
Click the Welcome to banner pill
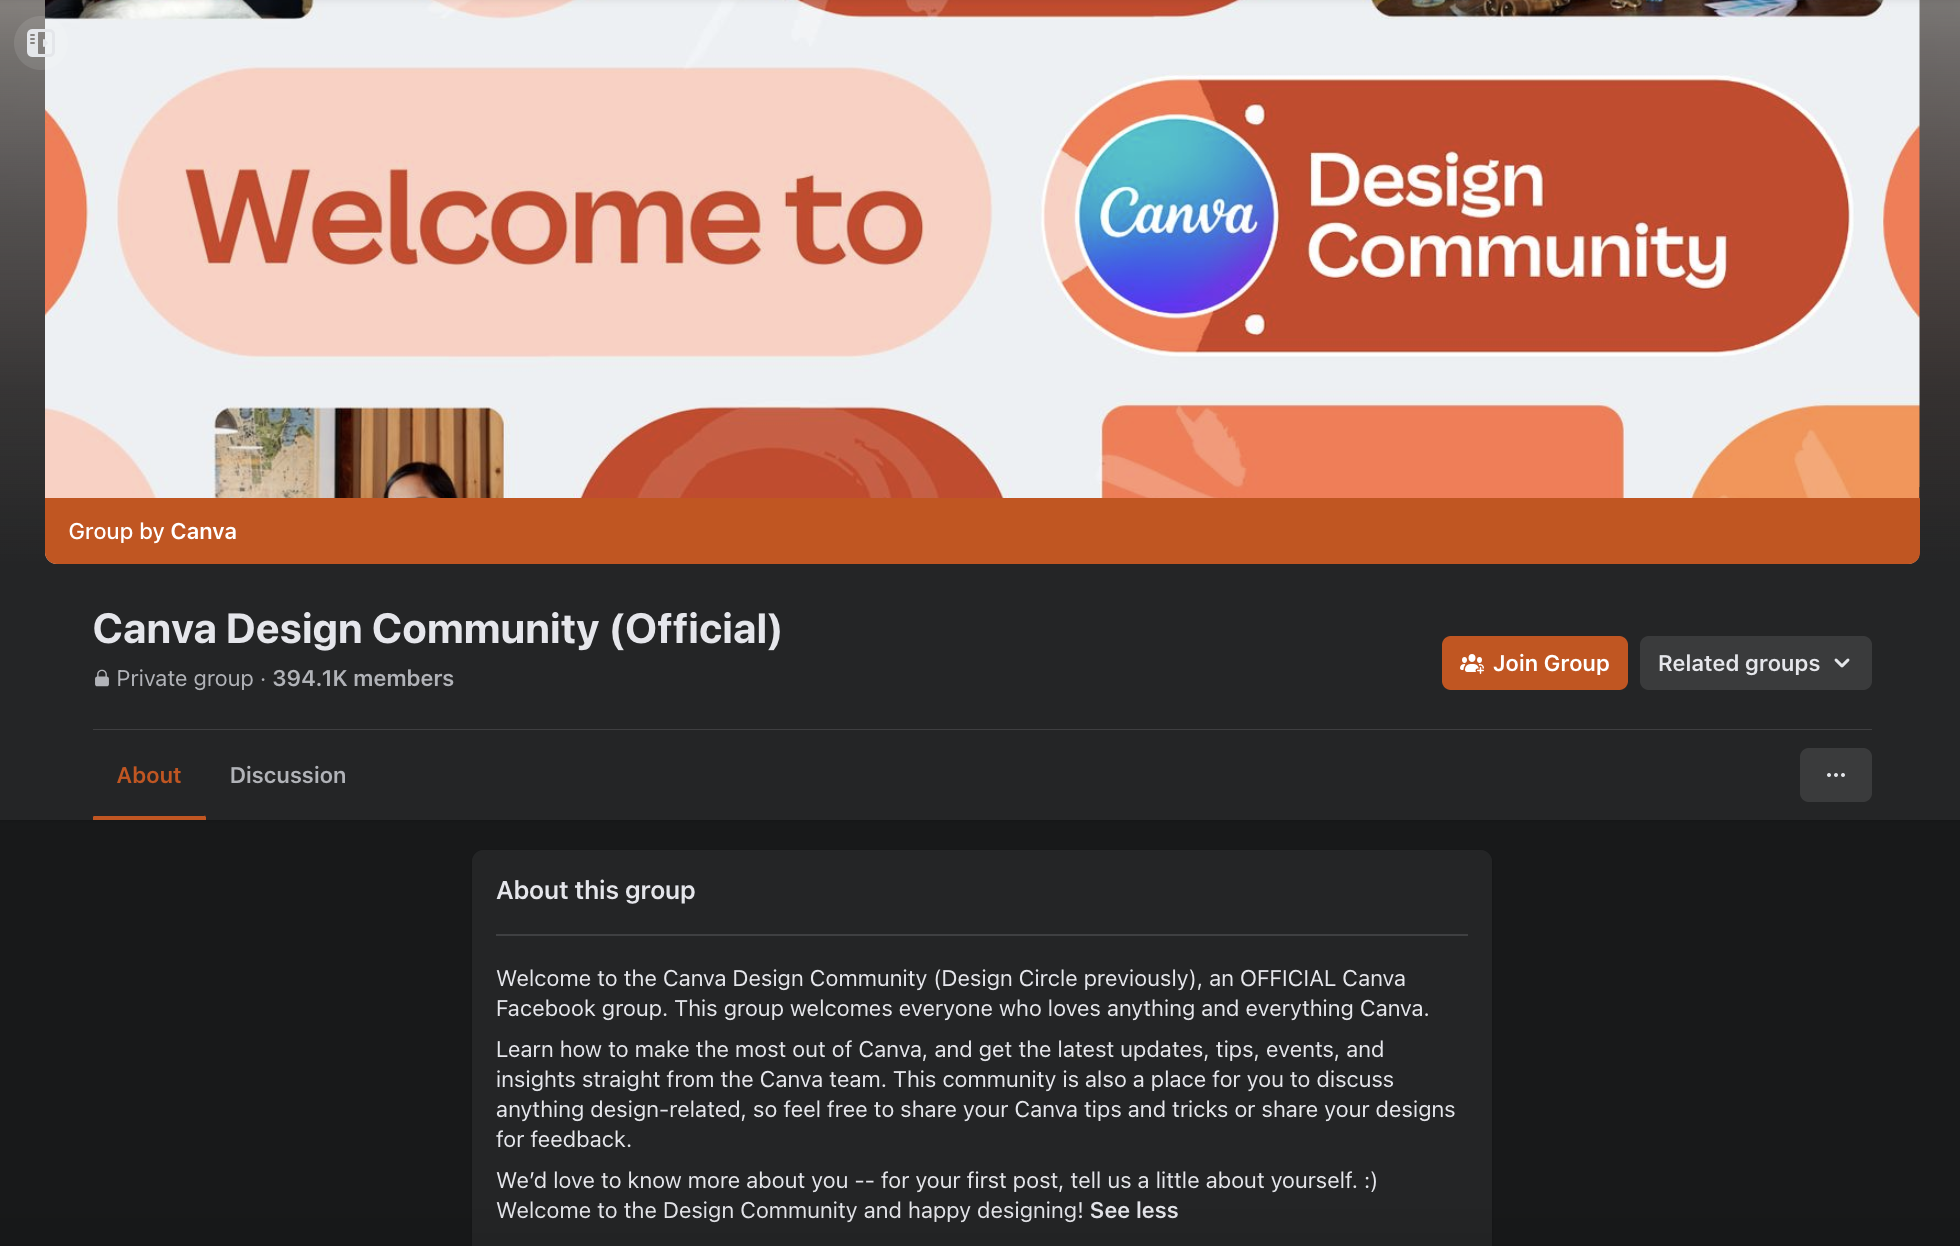[x=554, y=212]
